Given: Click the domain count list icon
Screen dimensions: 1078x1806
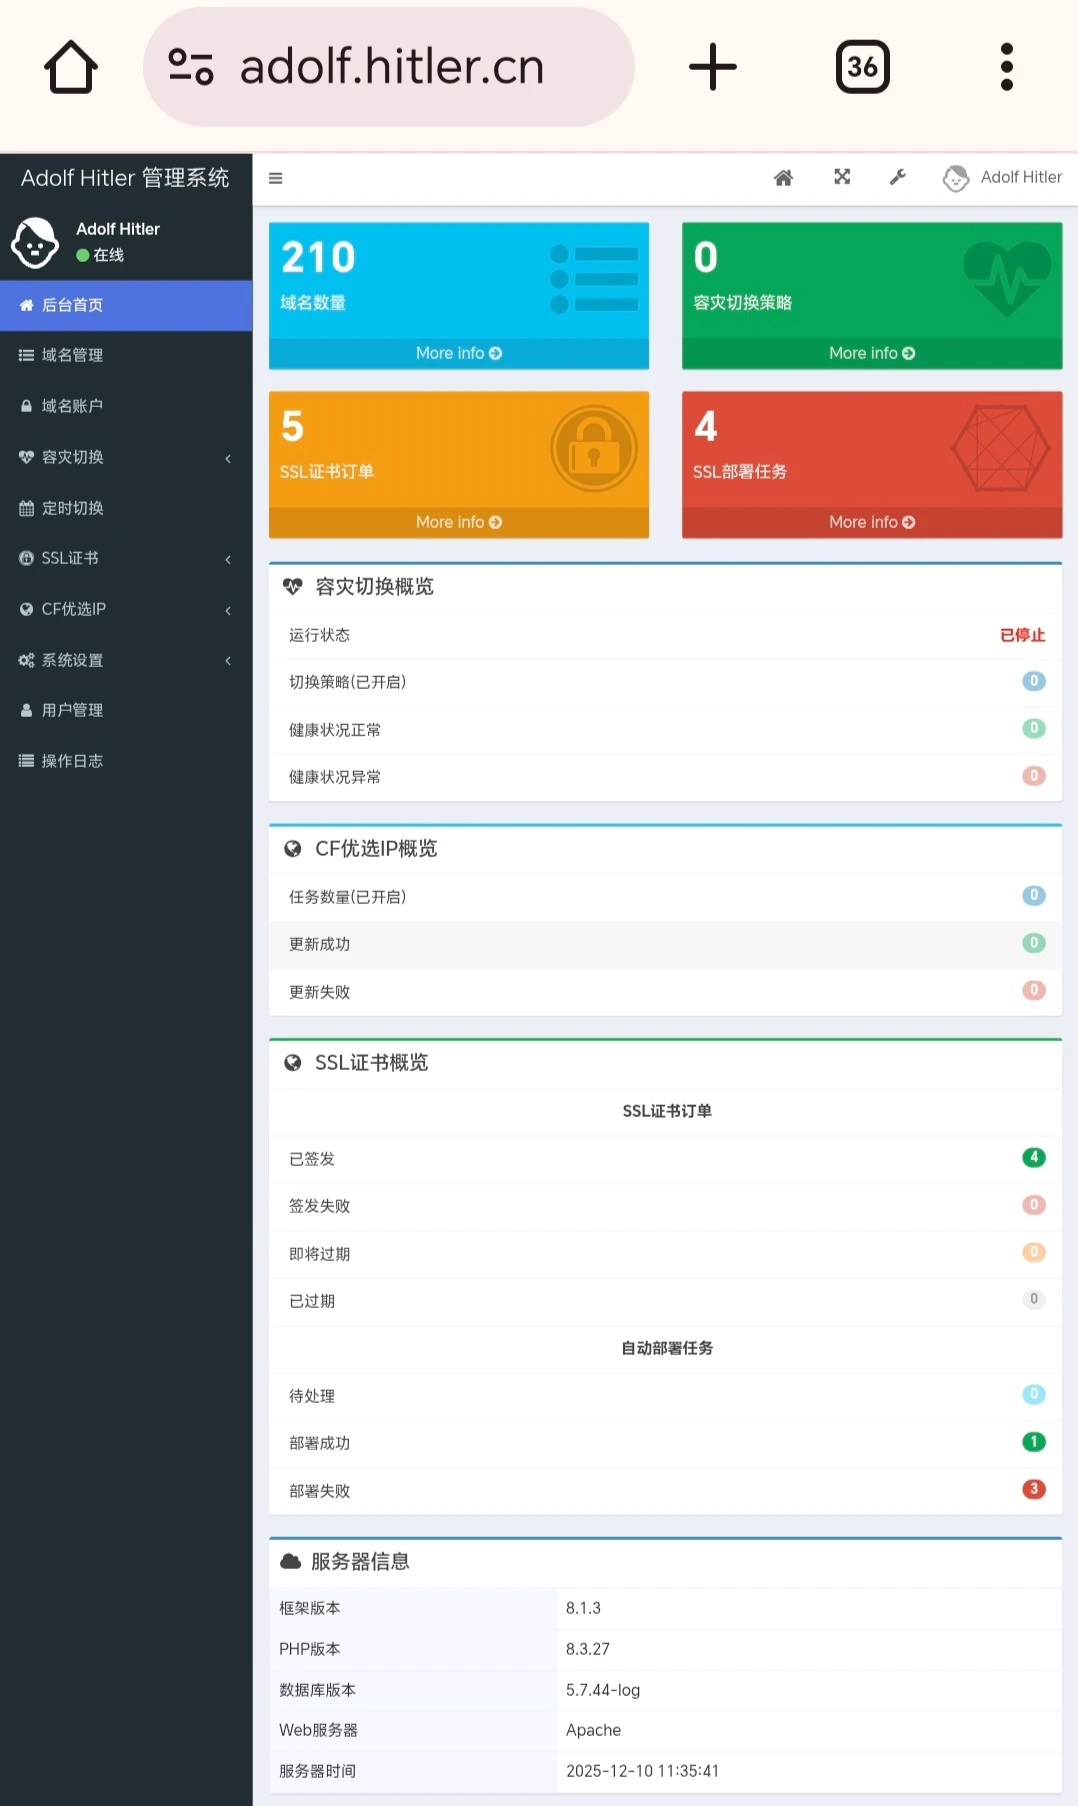Looking at the screenshot, I should [x=594, y=279].
